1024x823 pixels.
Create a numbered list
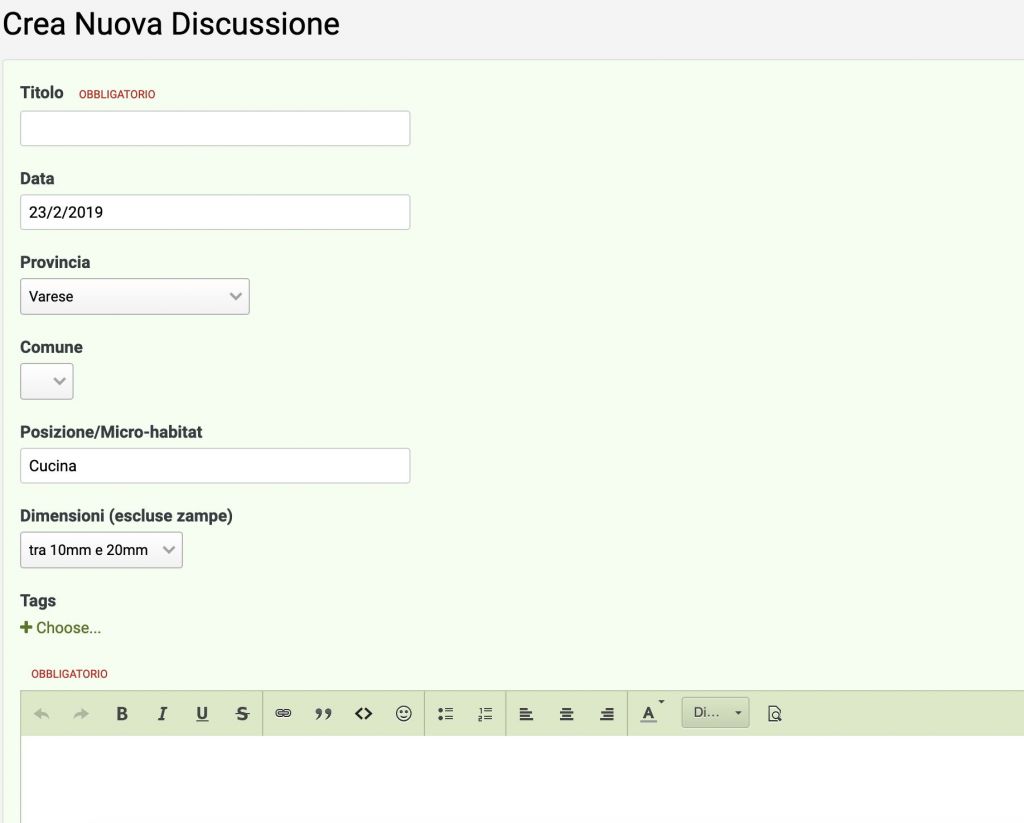click(485, 714)
